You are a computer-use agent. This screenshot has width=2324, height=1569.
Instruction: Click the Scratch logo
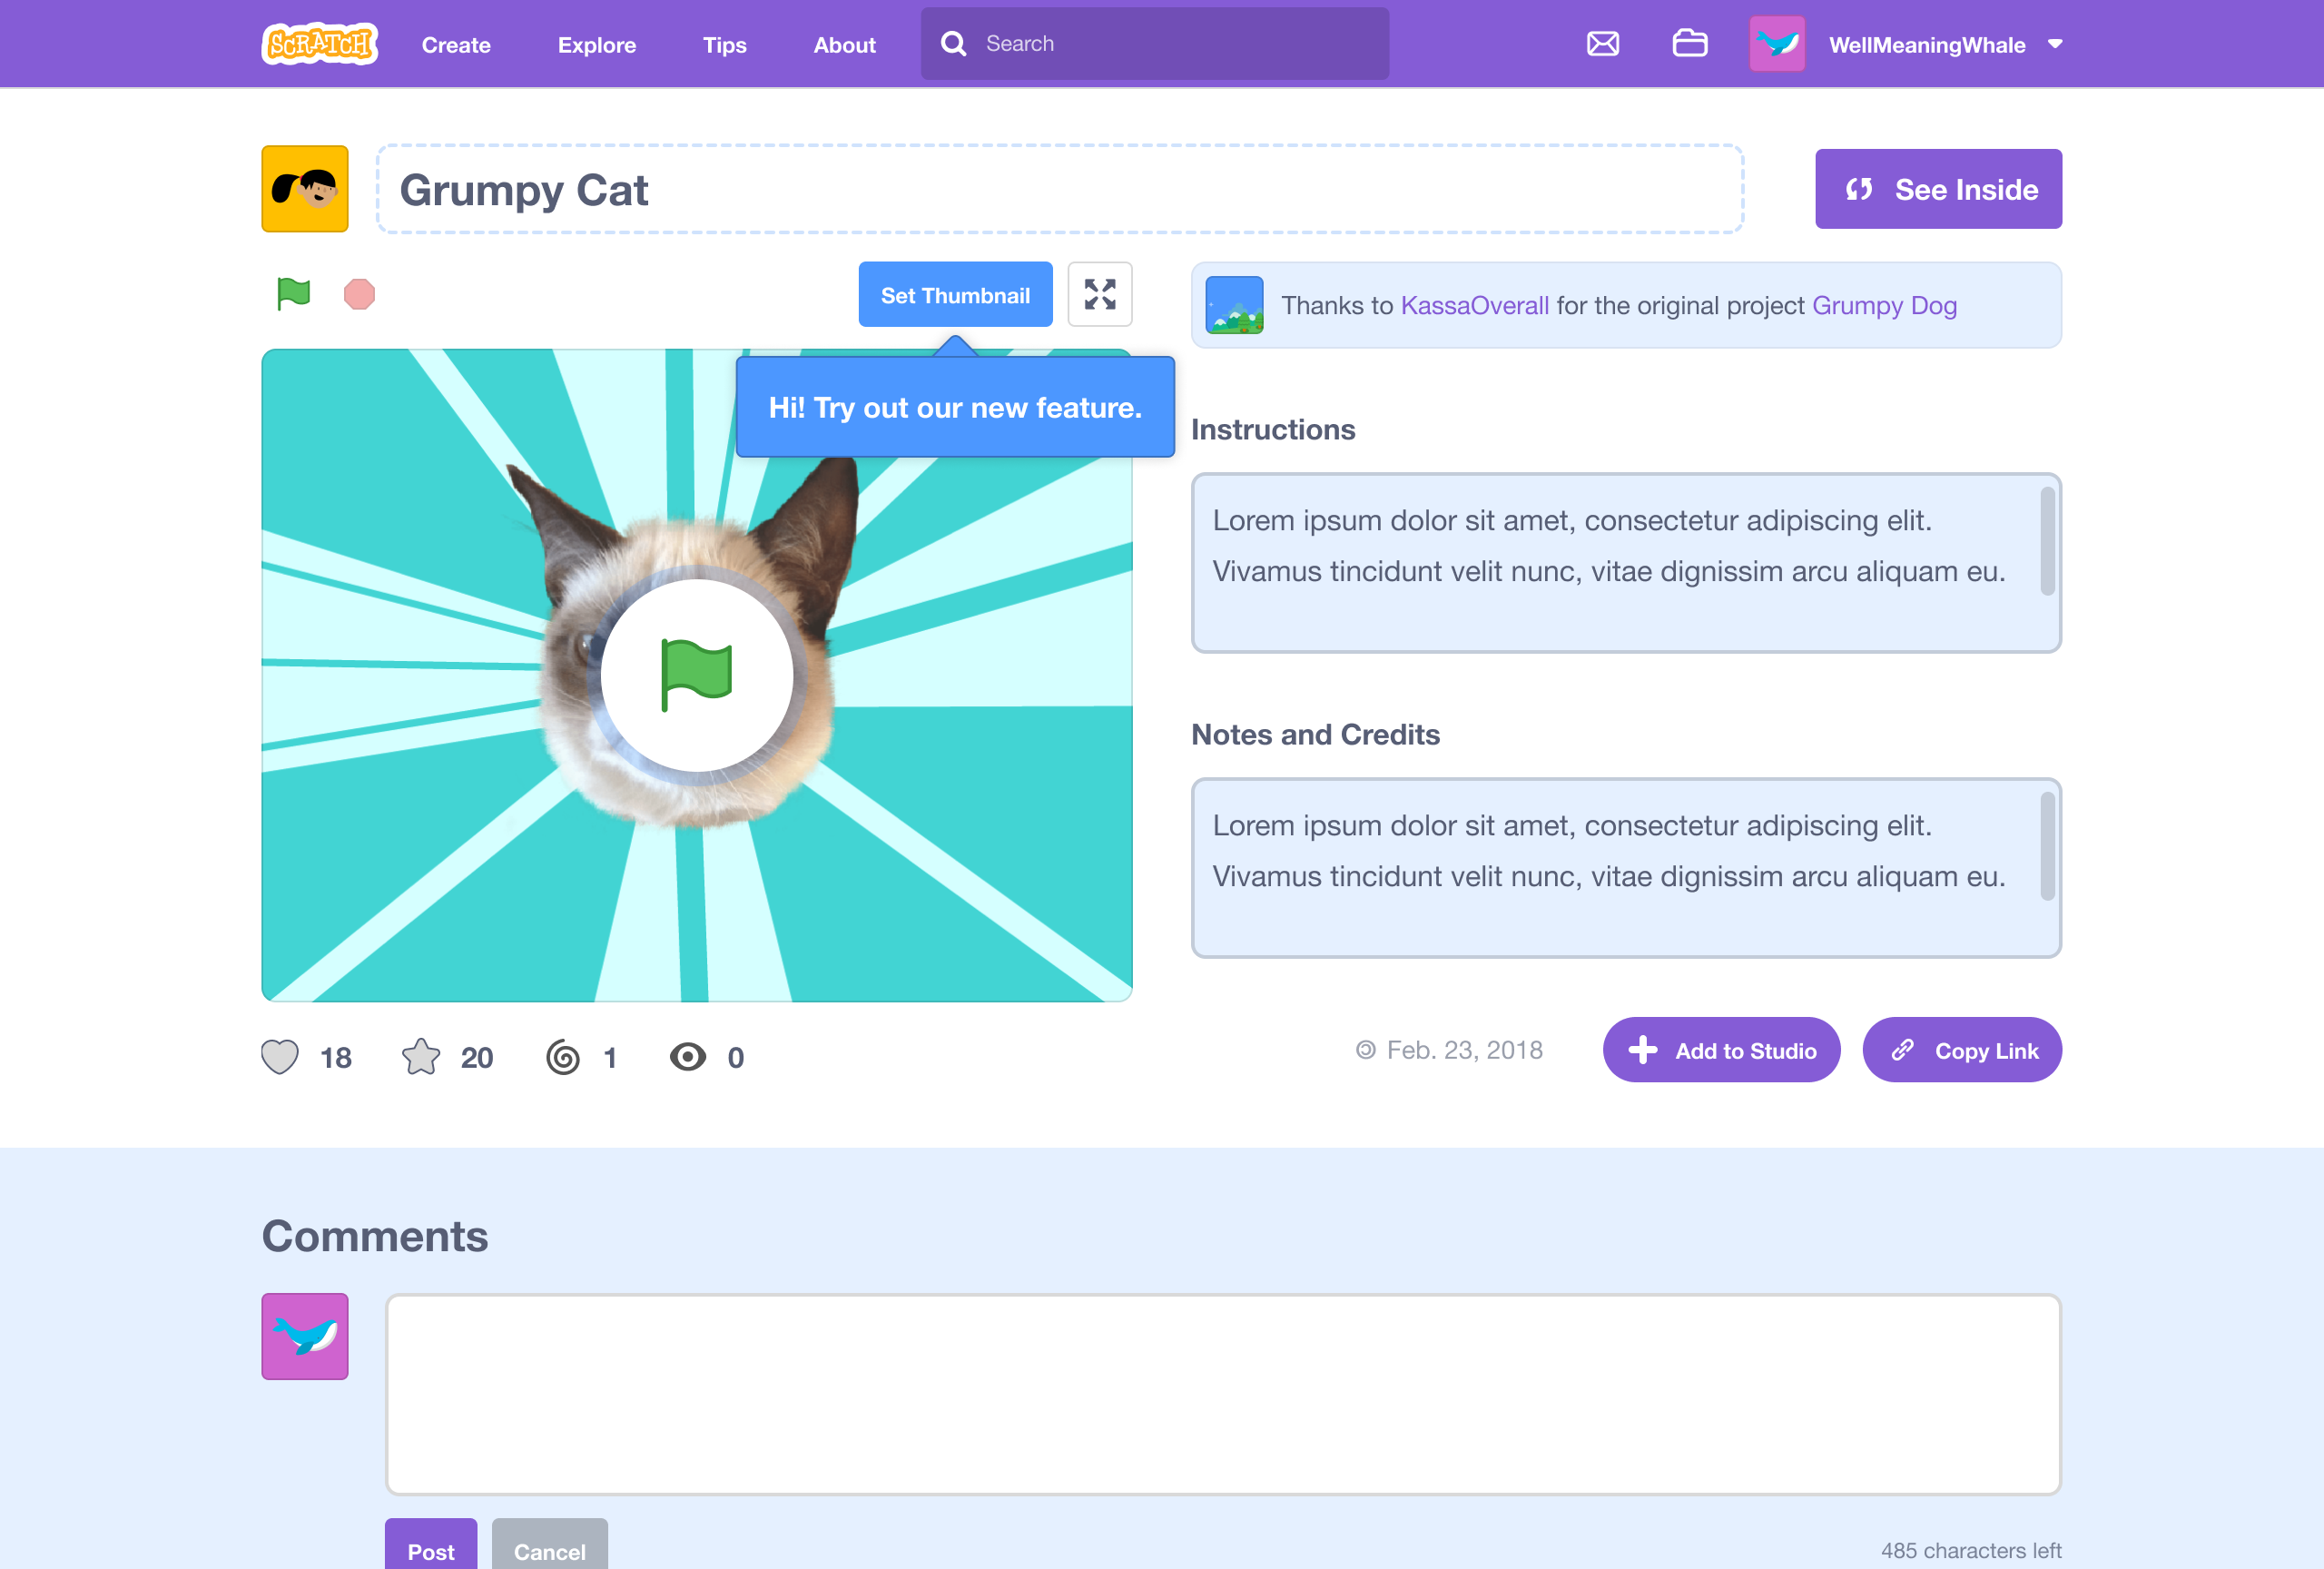[319, 44]
